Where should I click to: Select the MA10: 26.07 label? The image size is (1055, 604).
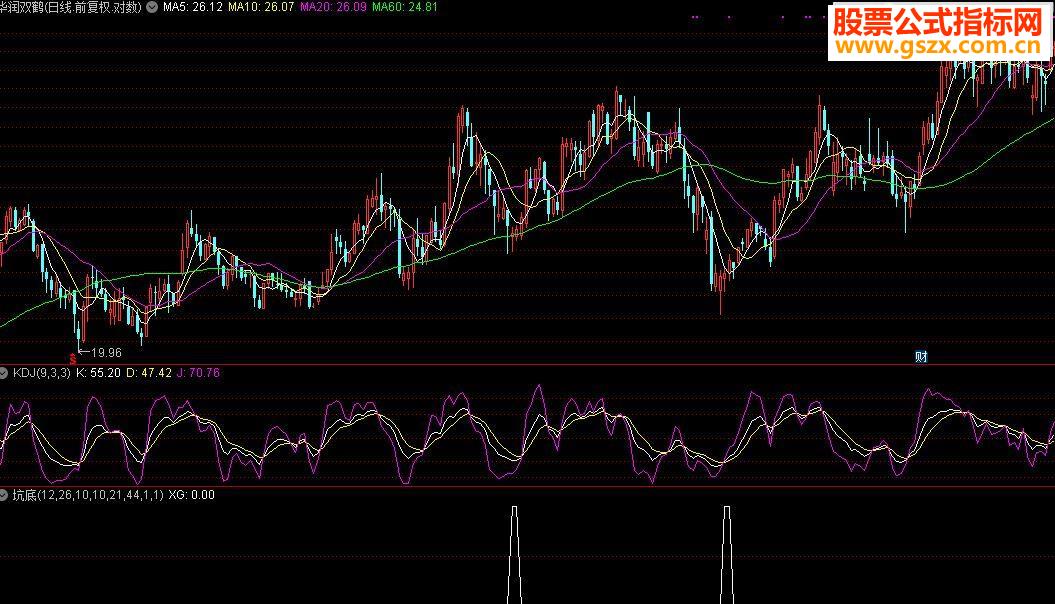(x=261, y=7)
